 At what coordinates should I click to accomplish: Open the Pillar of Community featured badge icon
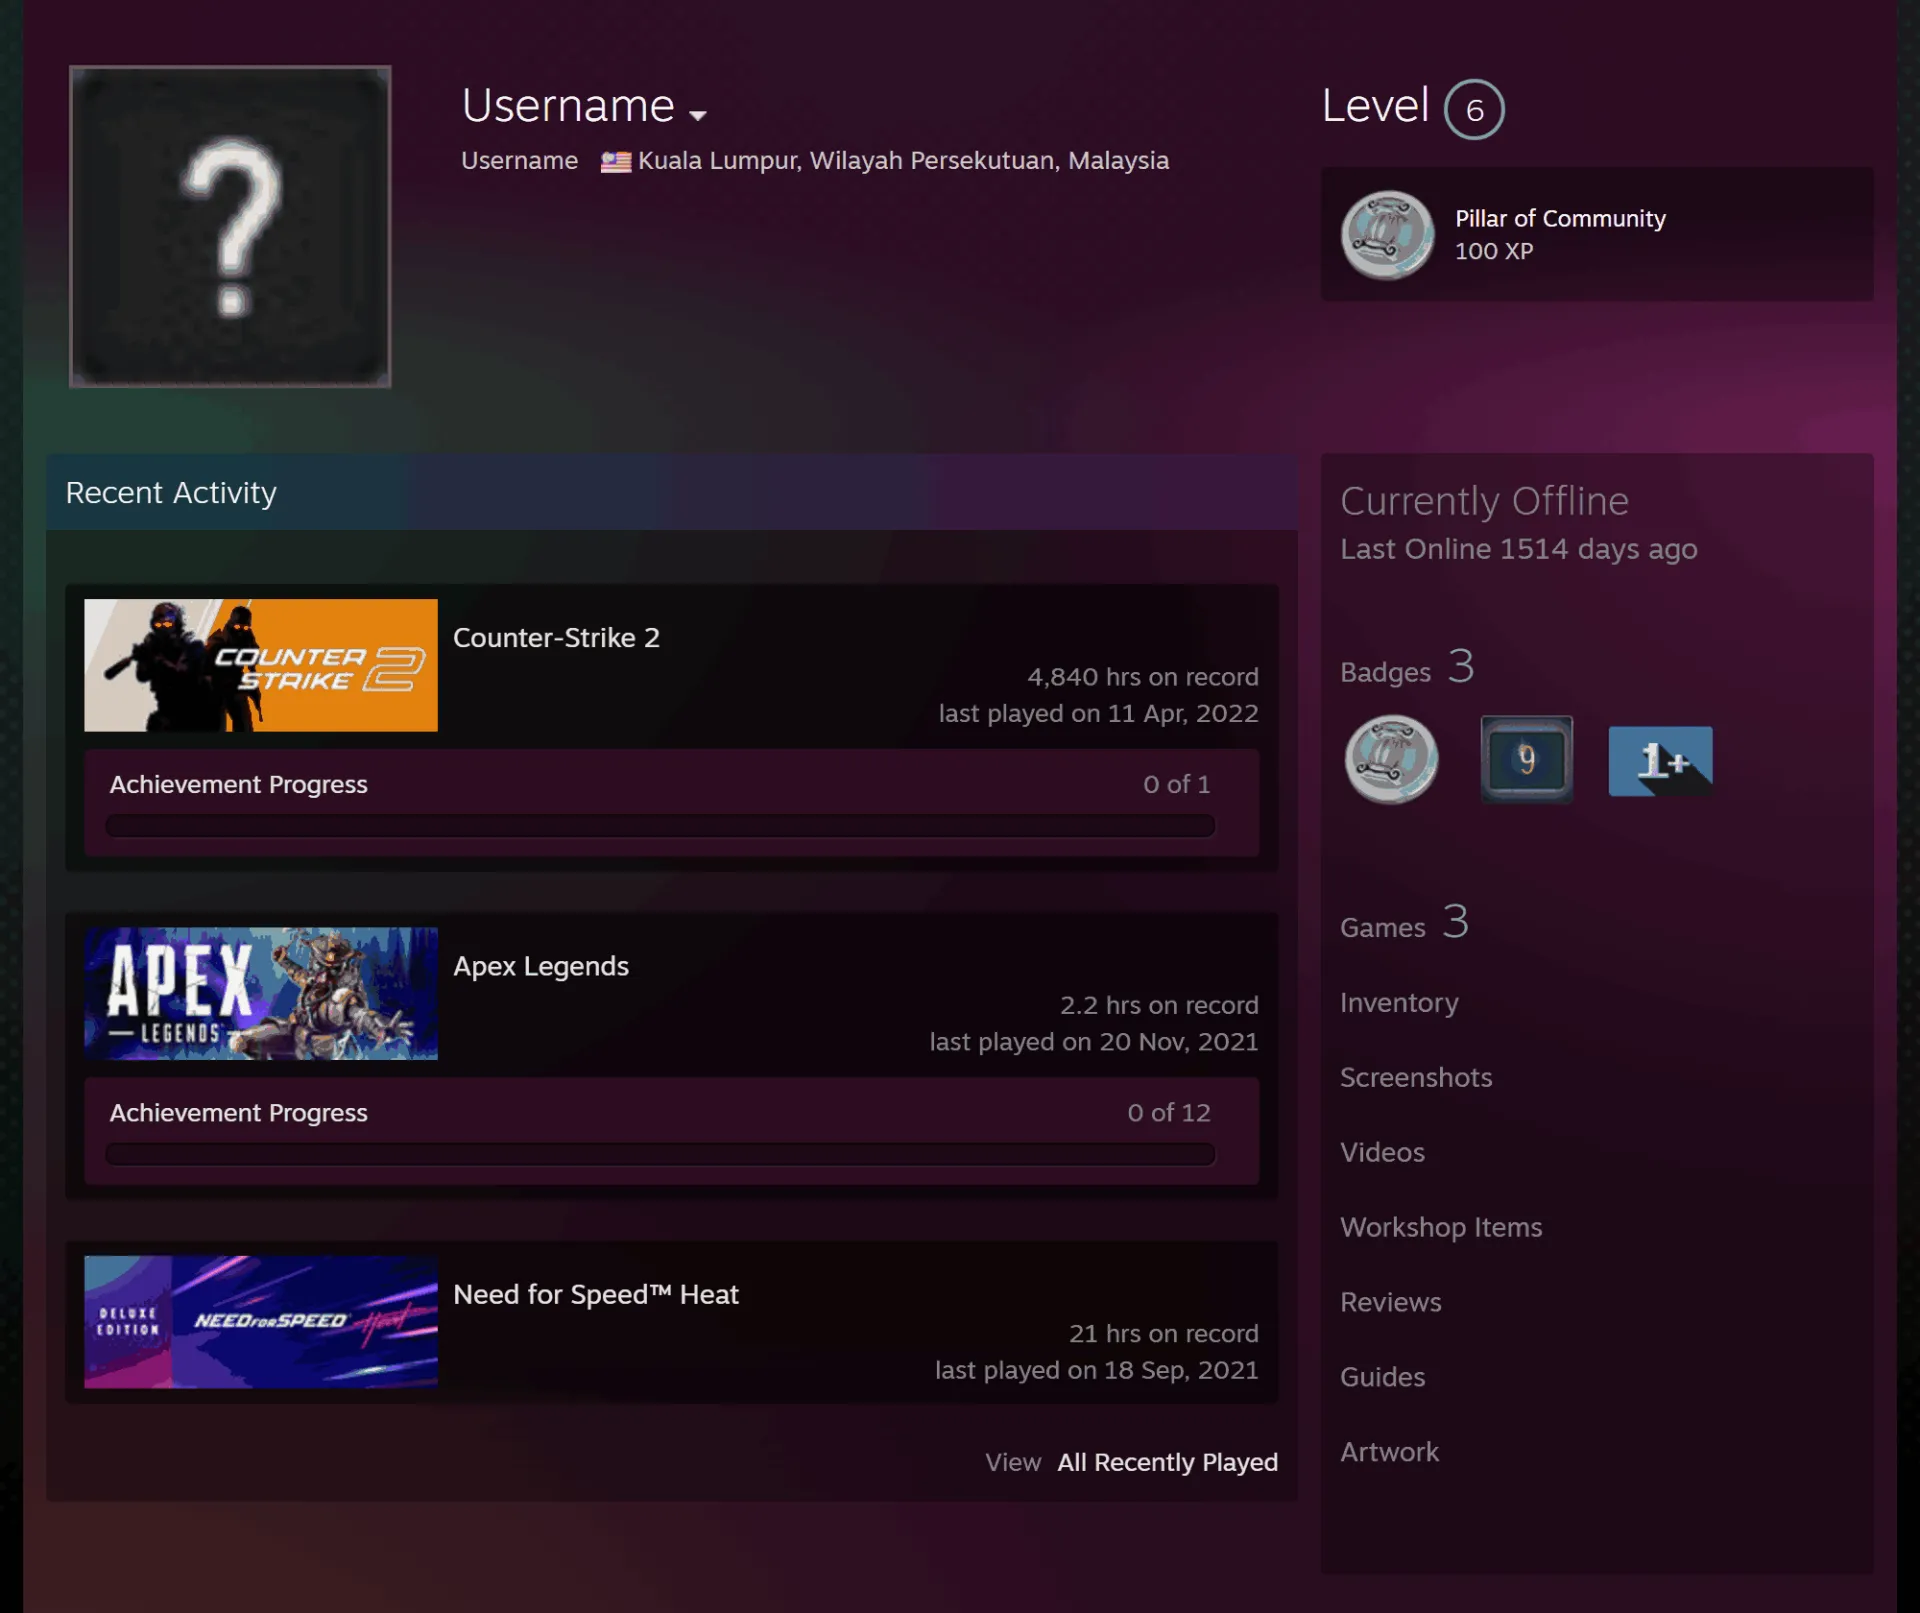coord(1388,234)
